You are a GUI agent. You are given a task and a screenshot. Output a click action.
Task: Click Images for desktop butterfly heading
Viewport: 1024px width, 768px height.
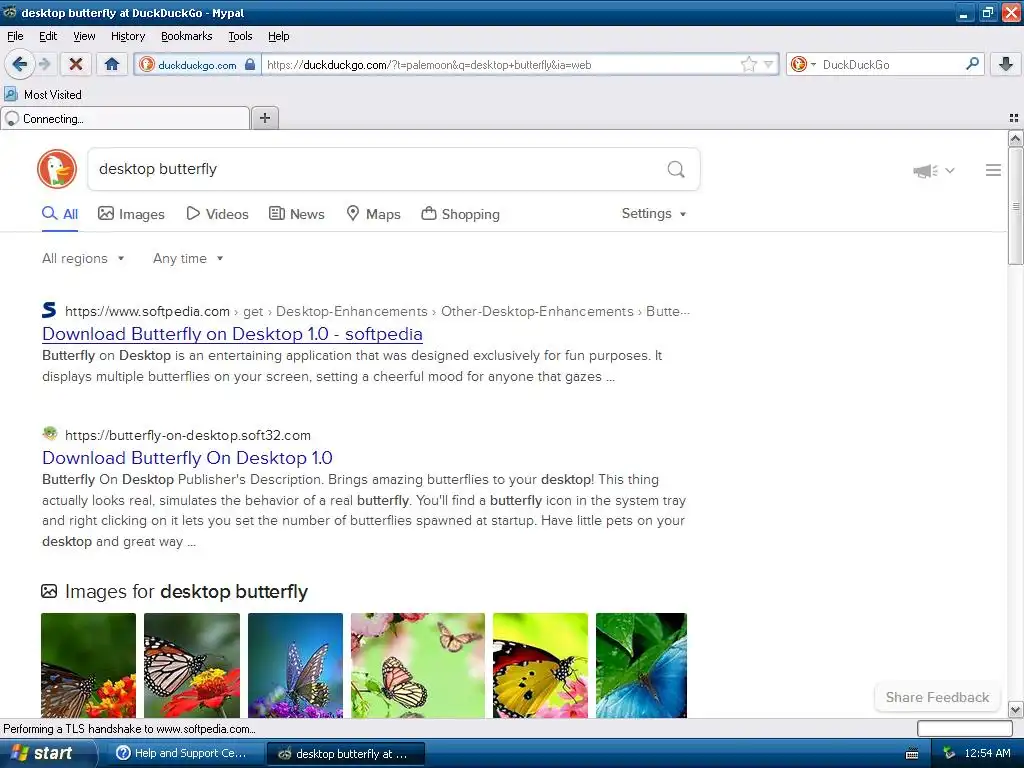point(186,592)
